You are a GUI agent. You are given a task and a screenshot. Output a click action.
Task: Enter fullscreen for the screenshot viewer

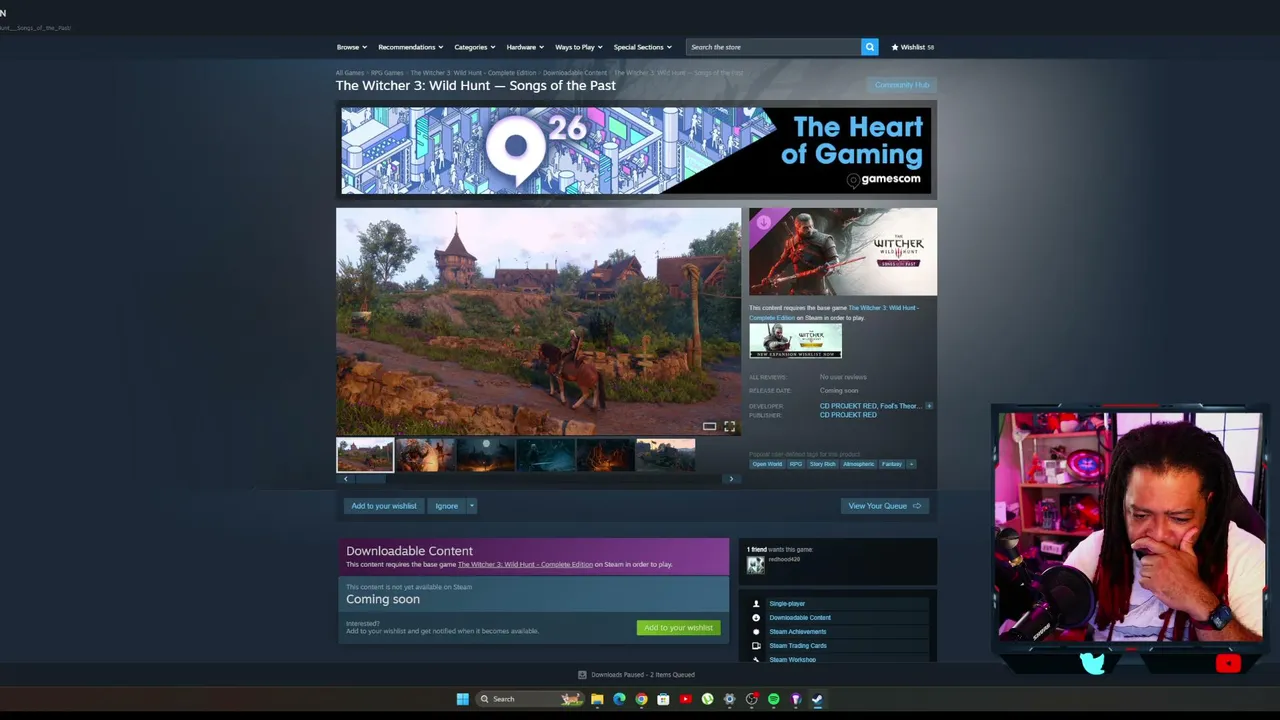(729, 426)
